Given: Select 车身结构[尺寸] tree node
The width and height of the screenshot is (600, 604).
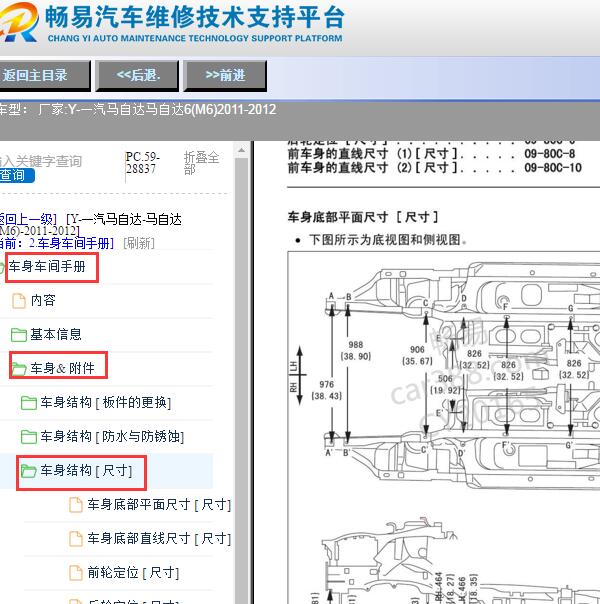Looking at the screenshot, I should (86, 470).
